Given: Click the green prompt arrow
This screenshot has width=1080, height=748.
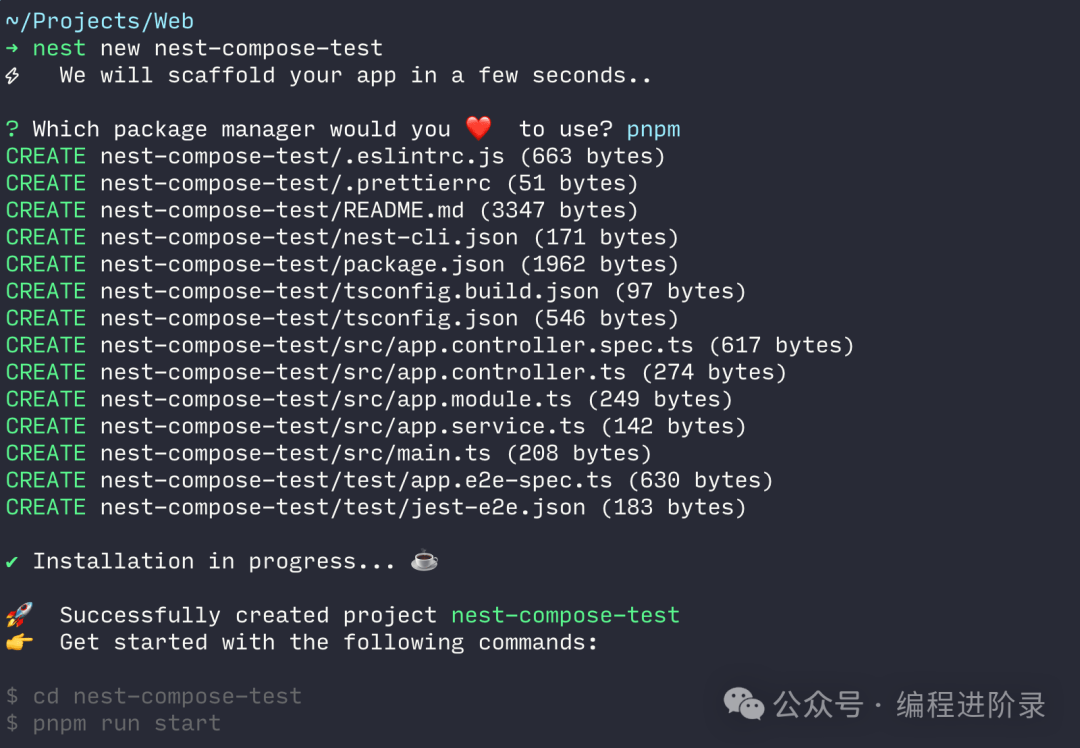Looking at the screenshot, I should (x=12, y=48).
